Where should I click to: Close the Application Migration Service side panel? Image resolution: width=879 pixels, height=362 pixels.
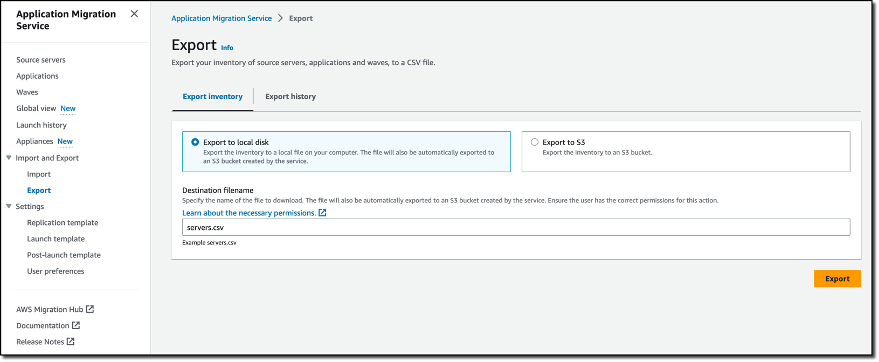[x=134, y=14]
